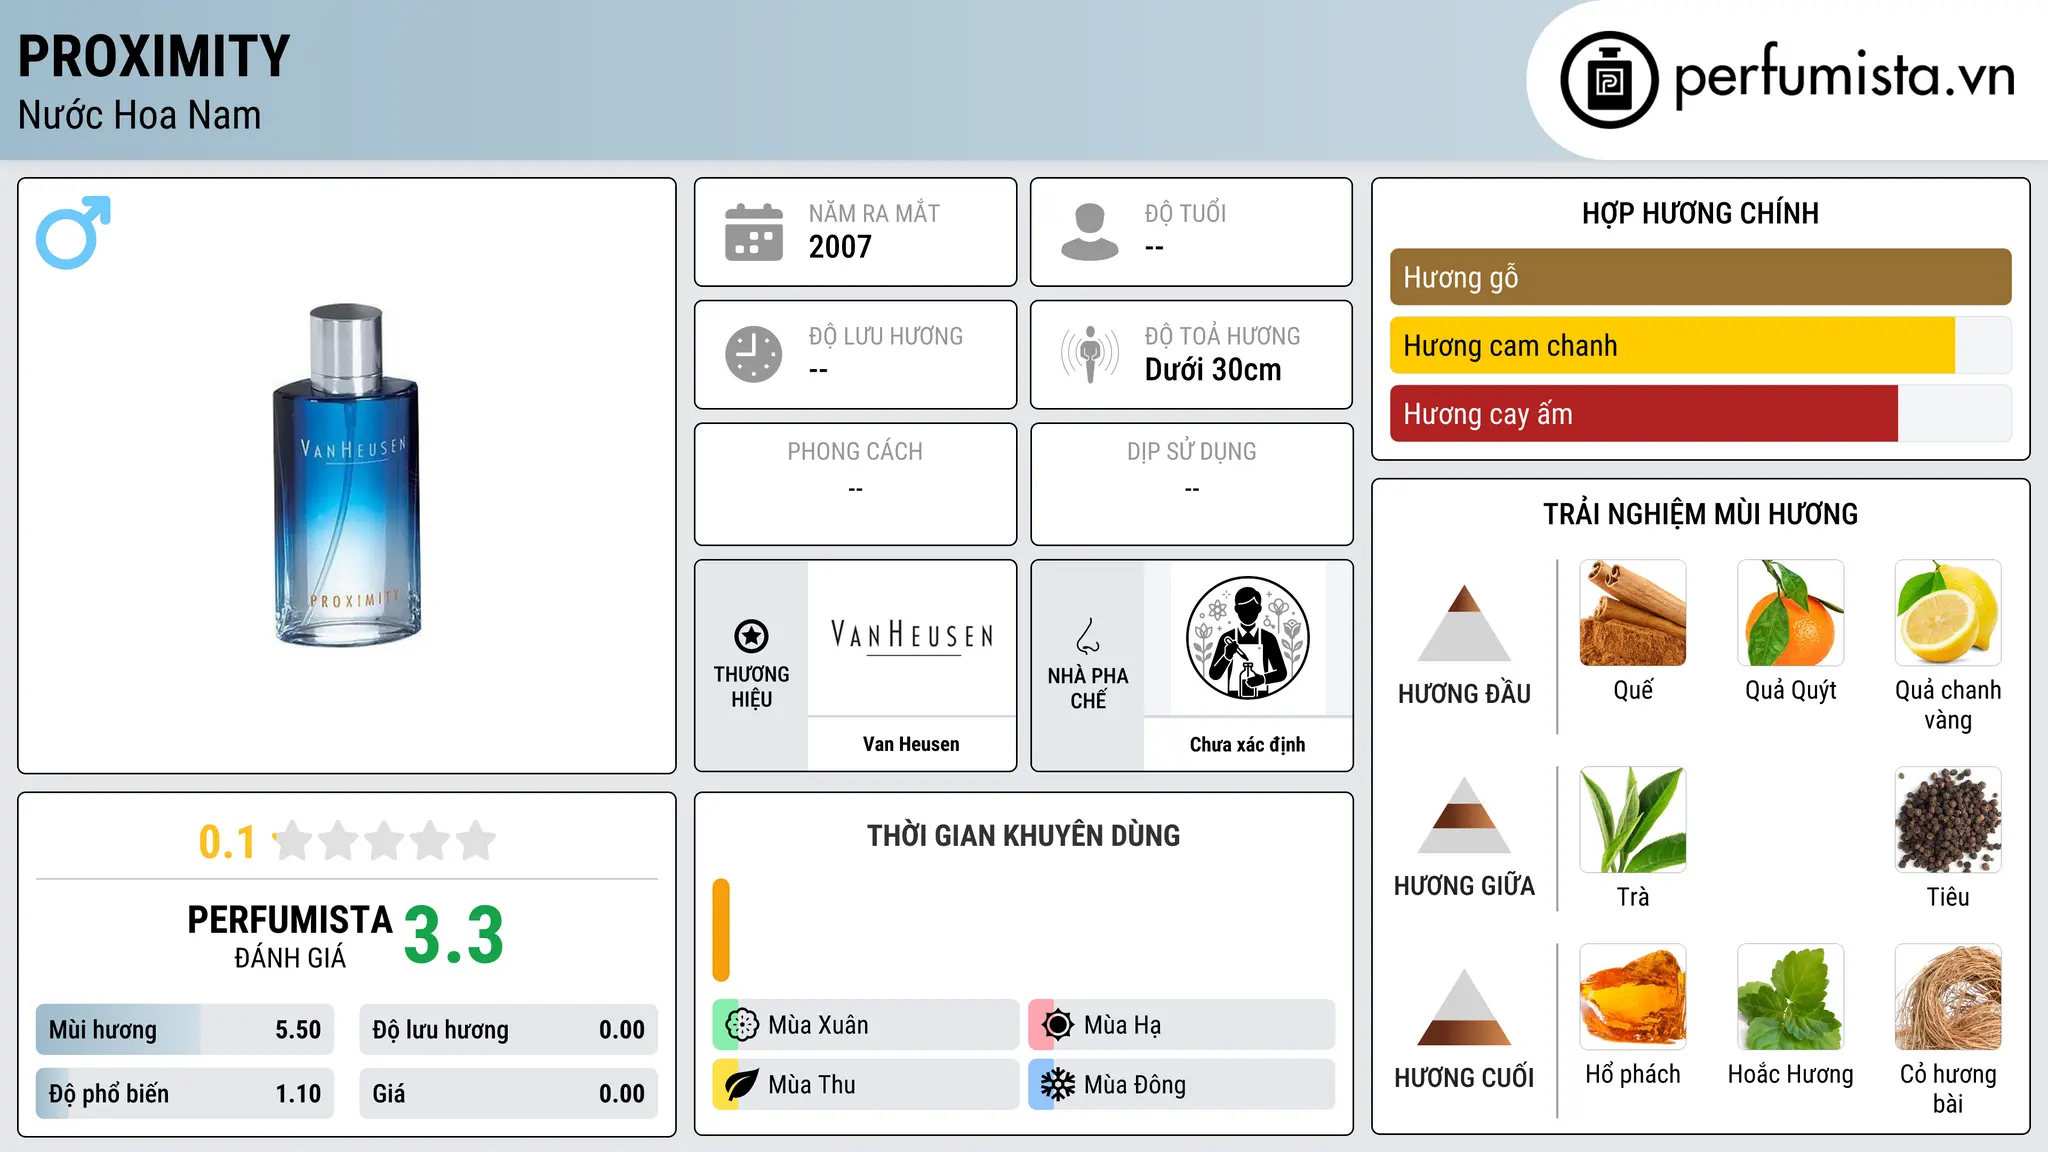Open the perfumista.vn site name link
2048x1152 pixels.
[x=1844, y=77]
